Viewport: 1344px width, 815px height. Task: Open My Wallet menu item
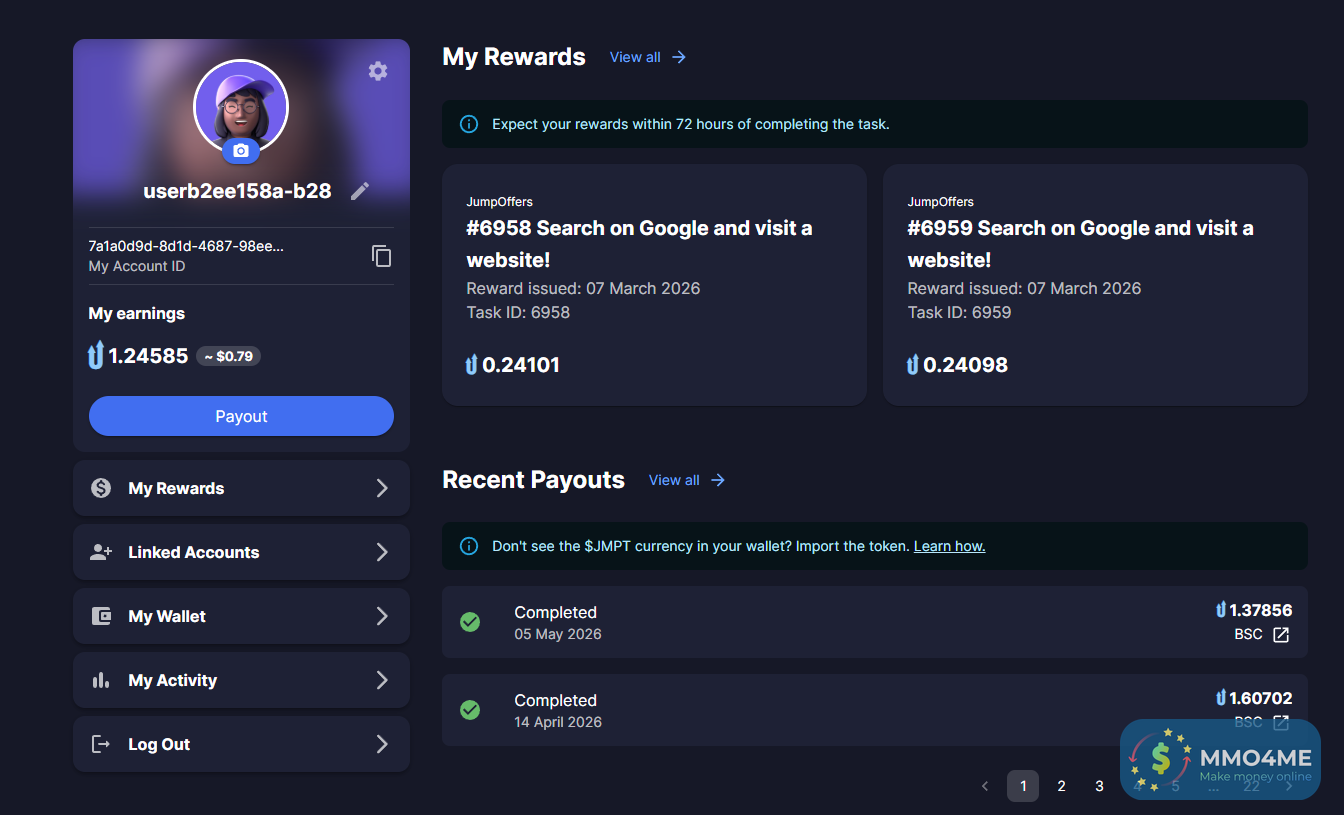tap(241, 616)
